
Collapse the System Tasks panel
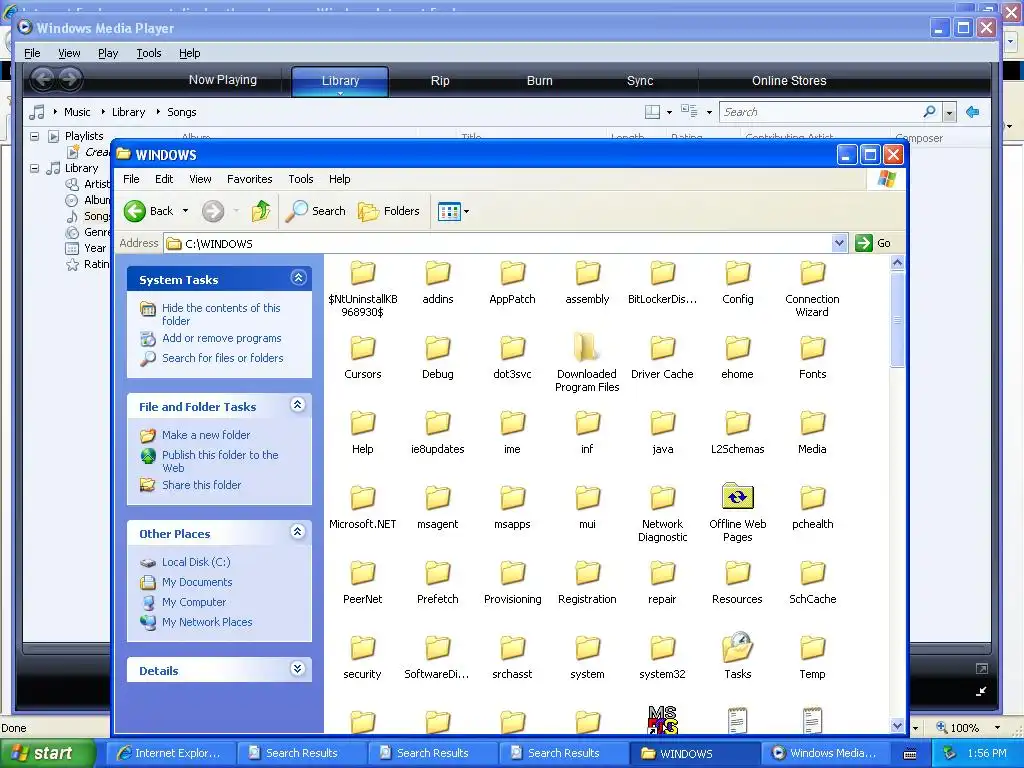point(298,278)
